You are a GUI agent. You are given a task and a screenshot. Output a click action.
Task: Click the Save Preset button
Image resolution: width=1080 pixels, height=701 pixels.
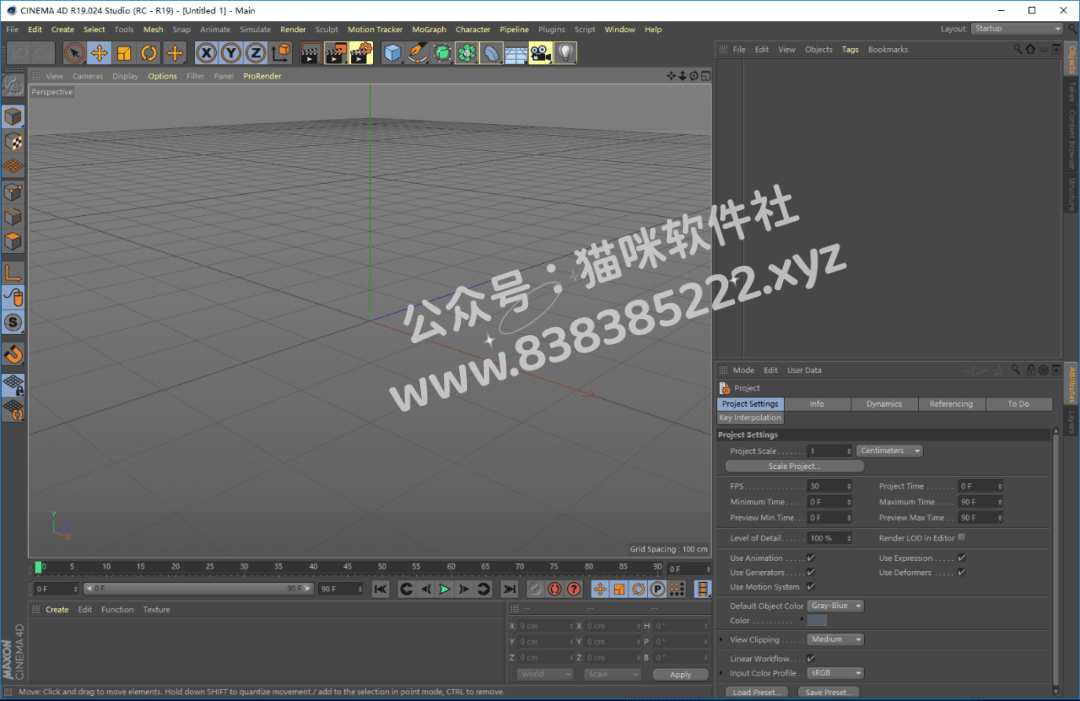pyautogui.click(x=829, y=692)
